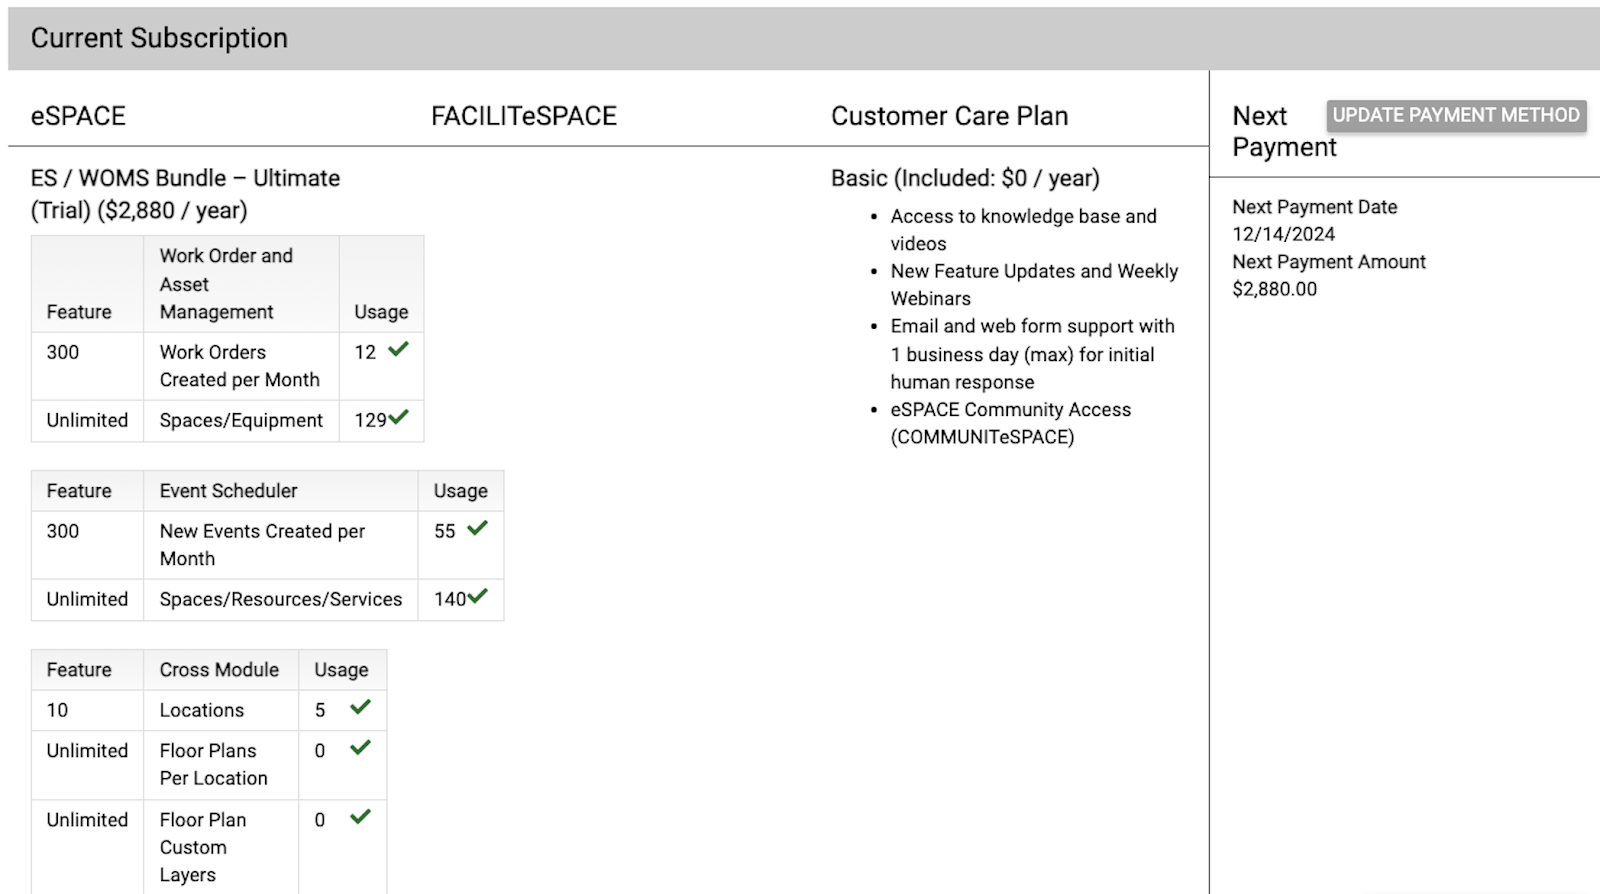Click the Next Payment Date value 12/14/2024
Screen dimensions: 1600x894
(1283, 234)
